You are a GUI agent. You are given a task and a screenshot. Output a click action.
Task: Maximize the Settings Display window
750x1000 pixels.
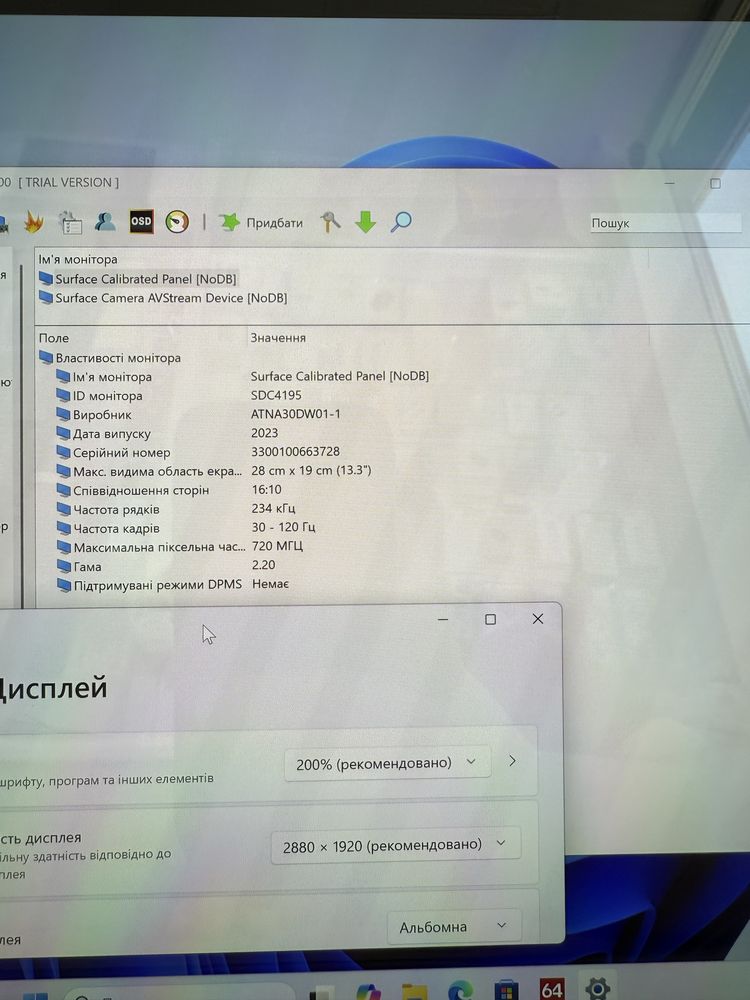click(x=490, y=619)
